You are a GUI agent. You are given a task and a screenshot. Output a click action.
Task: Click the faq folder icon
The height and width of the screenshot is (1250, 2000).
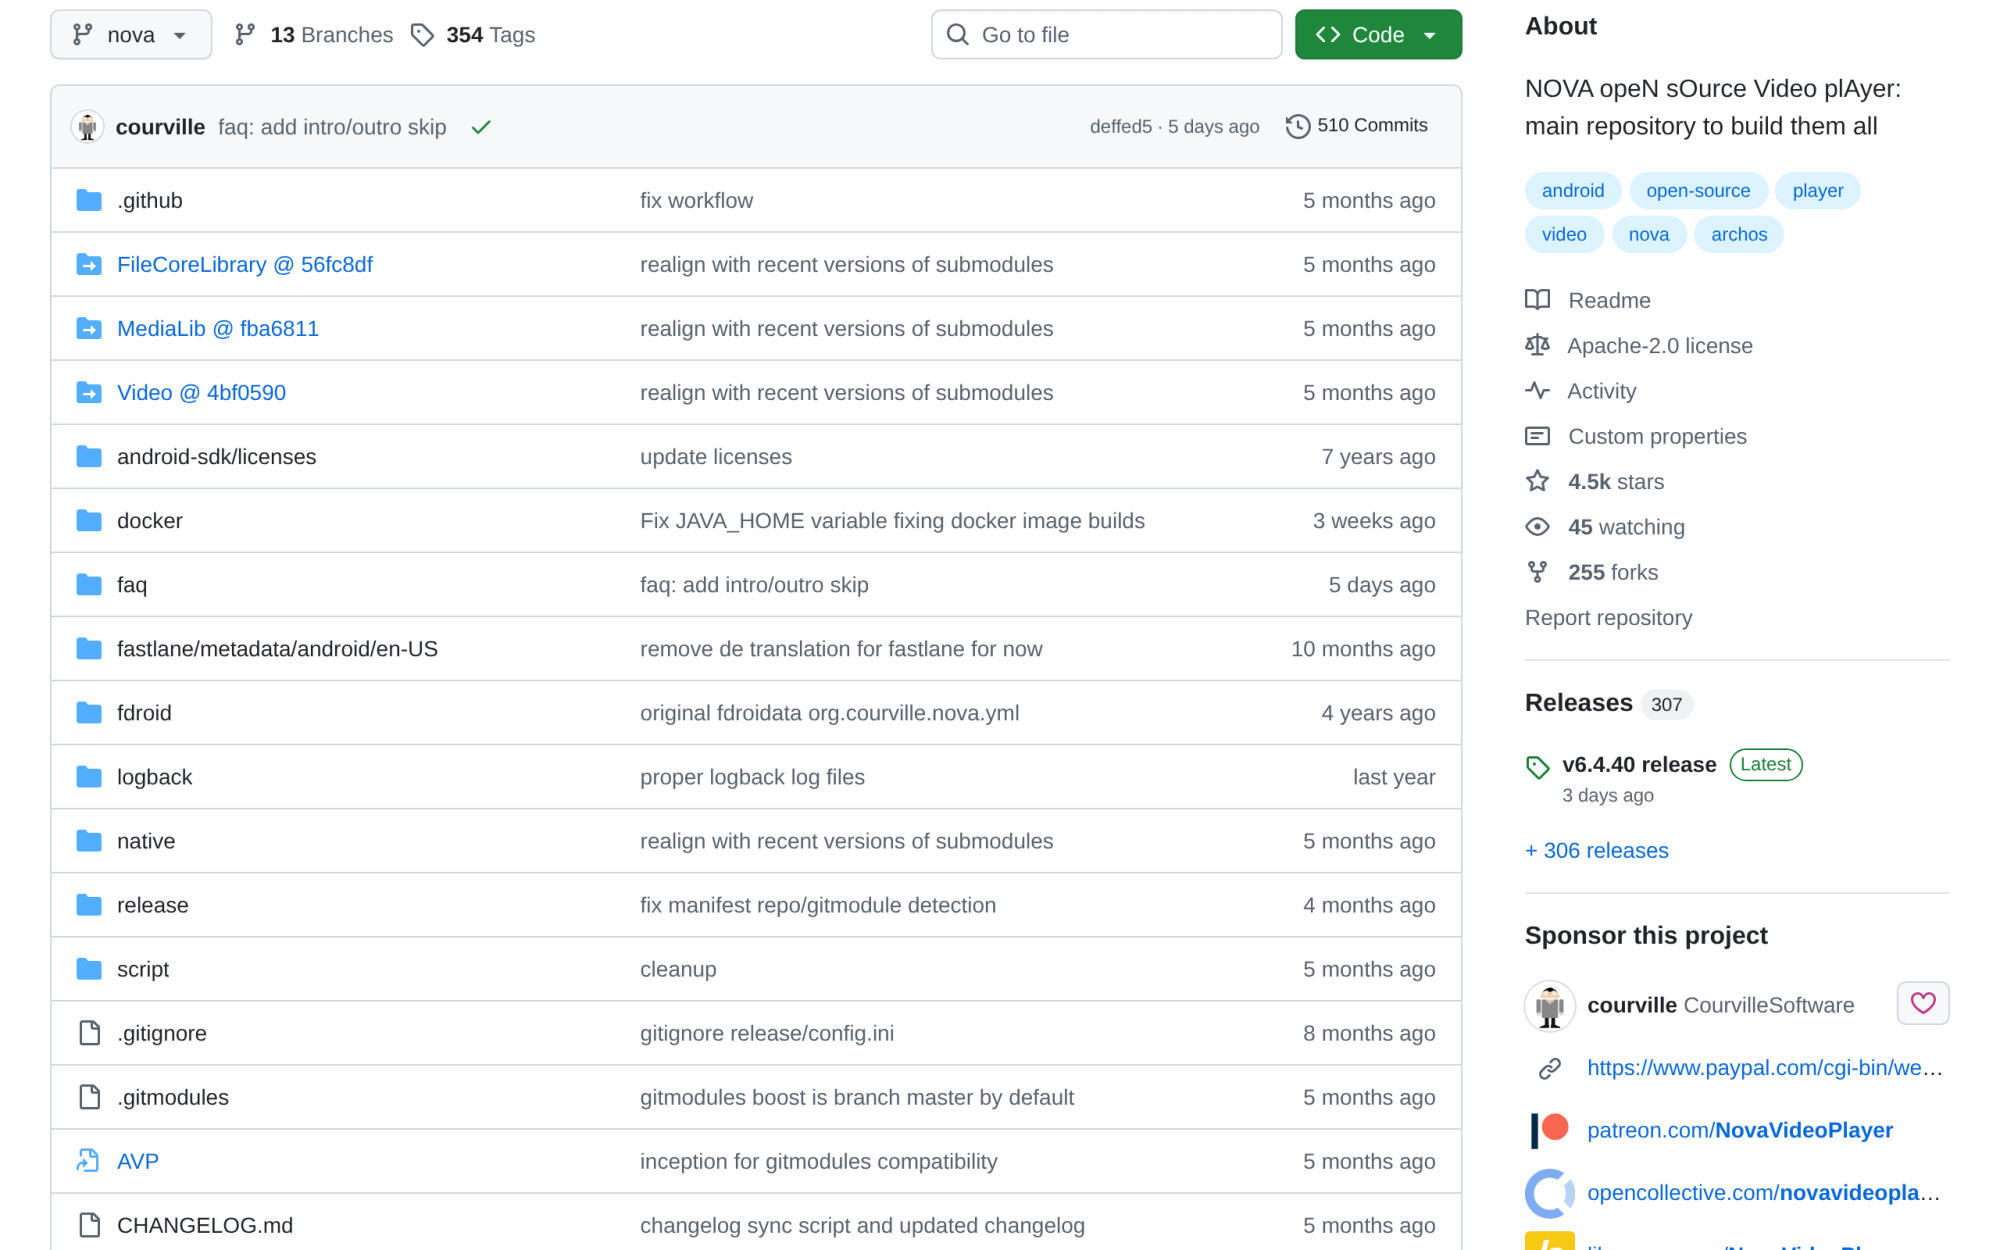point(89,585)
